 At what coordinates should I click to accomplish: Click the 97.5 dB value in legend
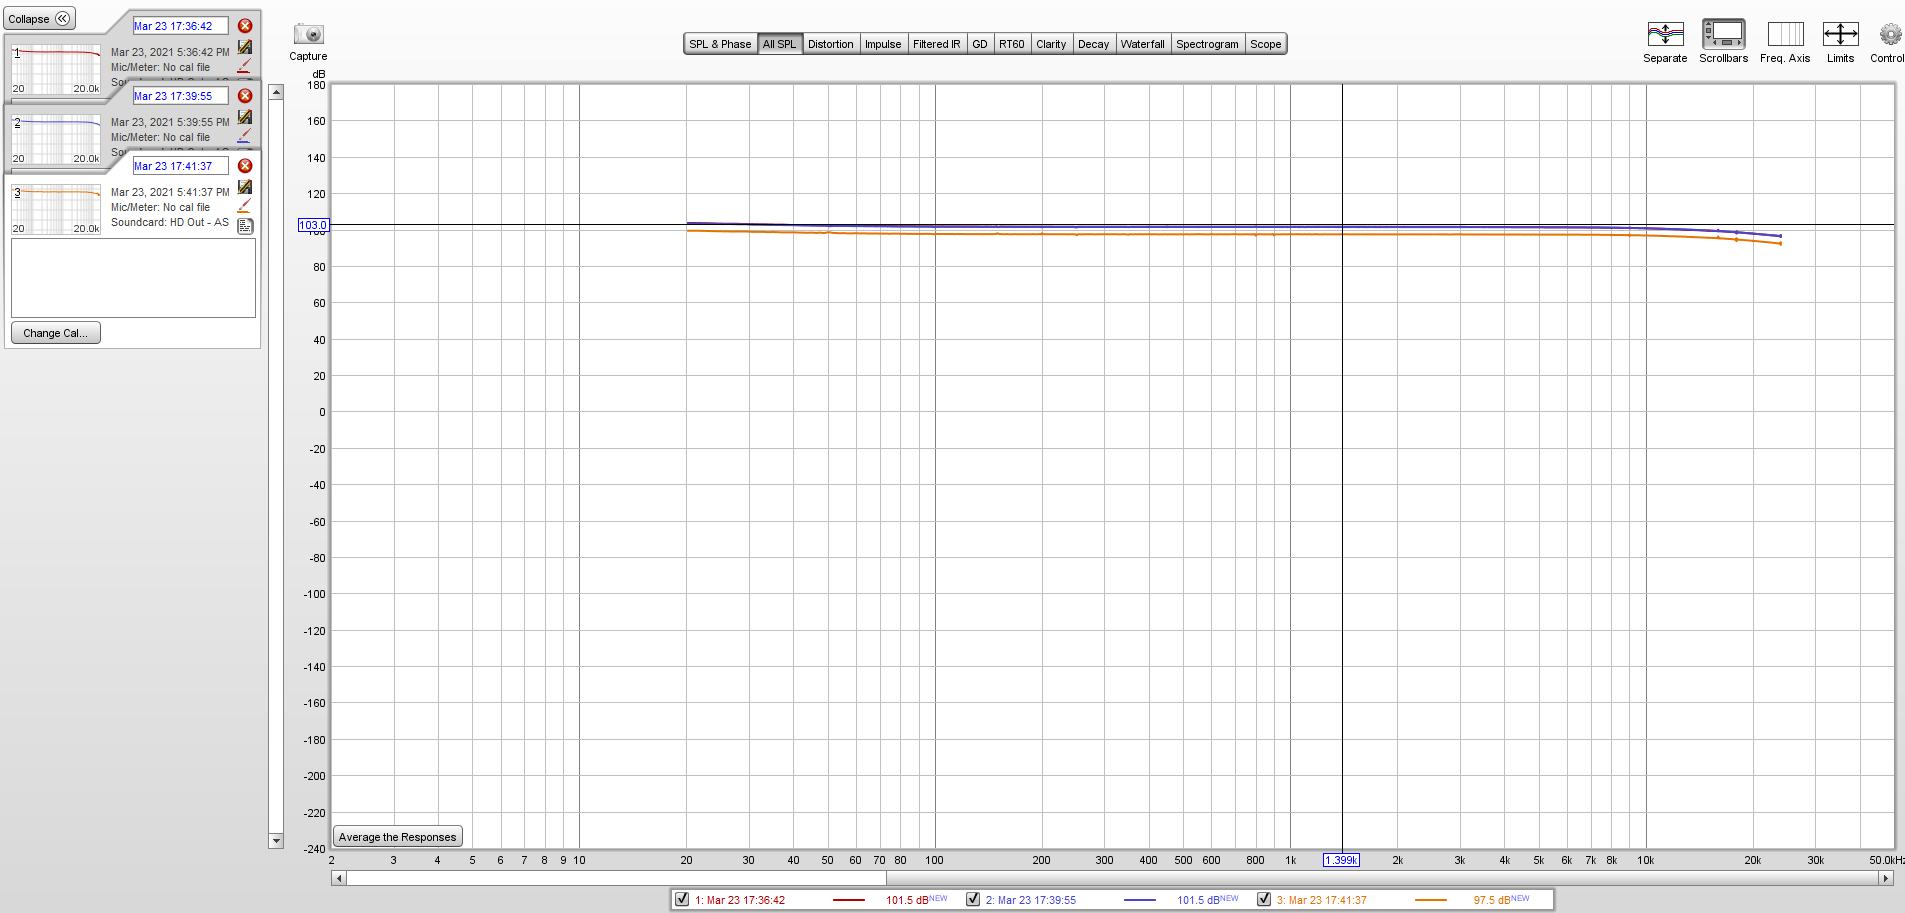[x=1491, y=900]
